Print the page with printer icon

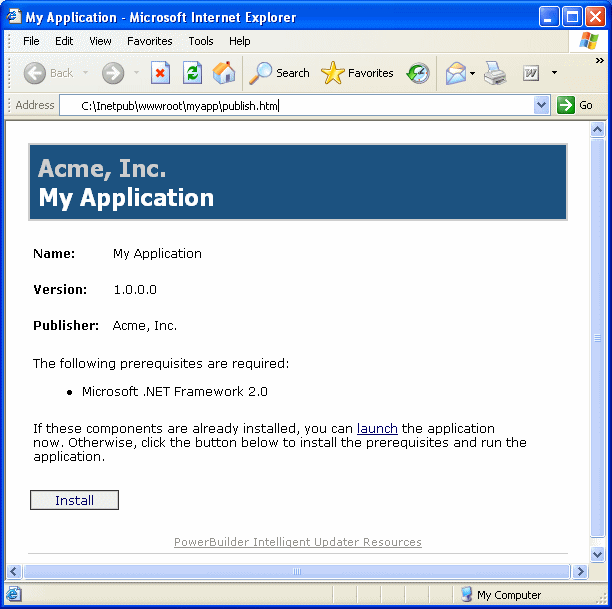click(495, 73)
